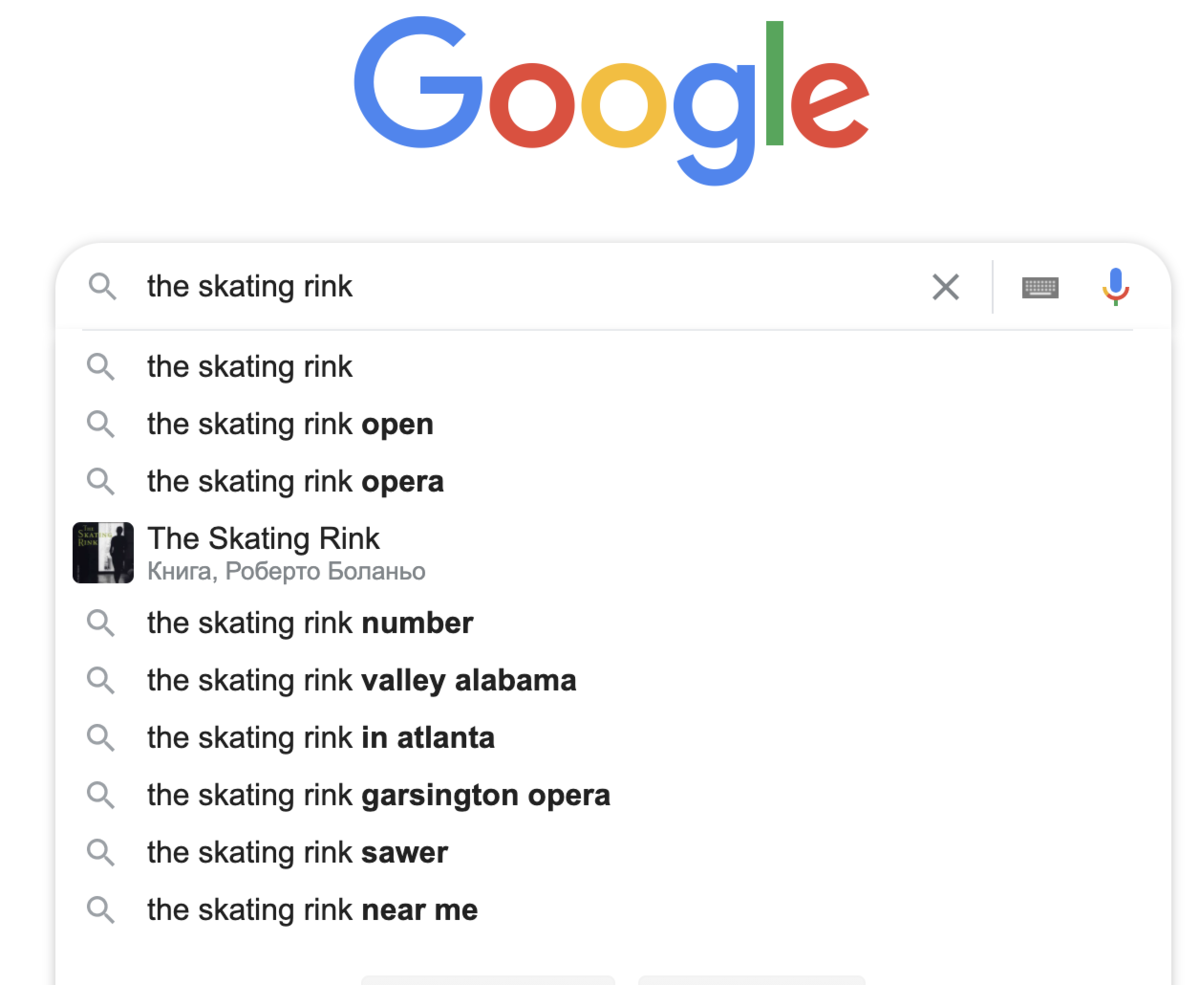This screenshot has width=1200, height=985.
Task: Open The Skating Rink book by Роберто Боланьо
Action: [x=264, y=539]
